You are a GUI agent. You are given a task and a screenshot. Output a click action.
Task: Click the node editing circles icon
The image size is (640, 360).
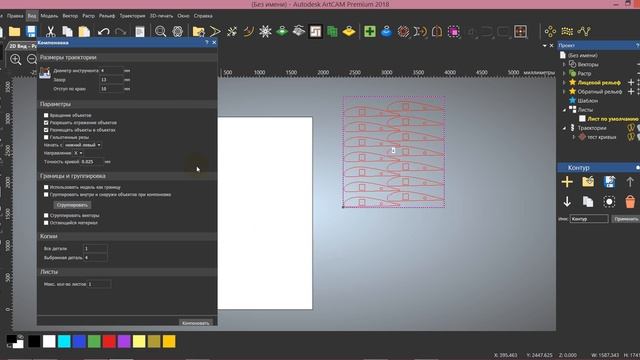click(x=550, y=31)
